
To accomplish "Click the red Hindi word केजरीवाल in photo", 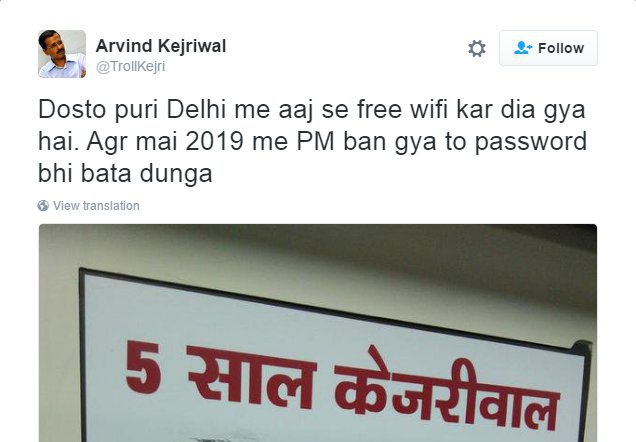I will (x=447, y=388).
